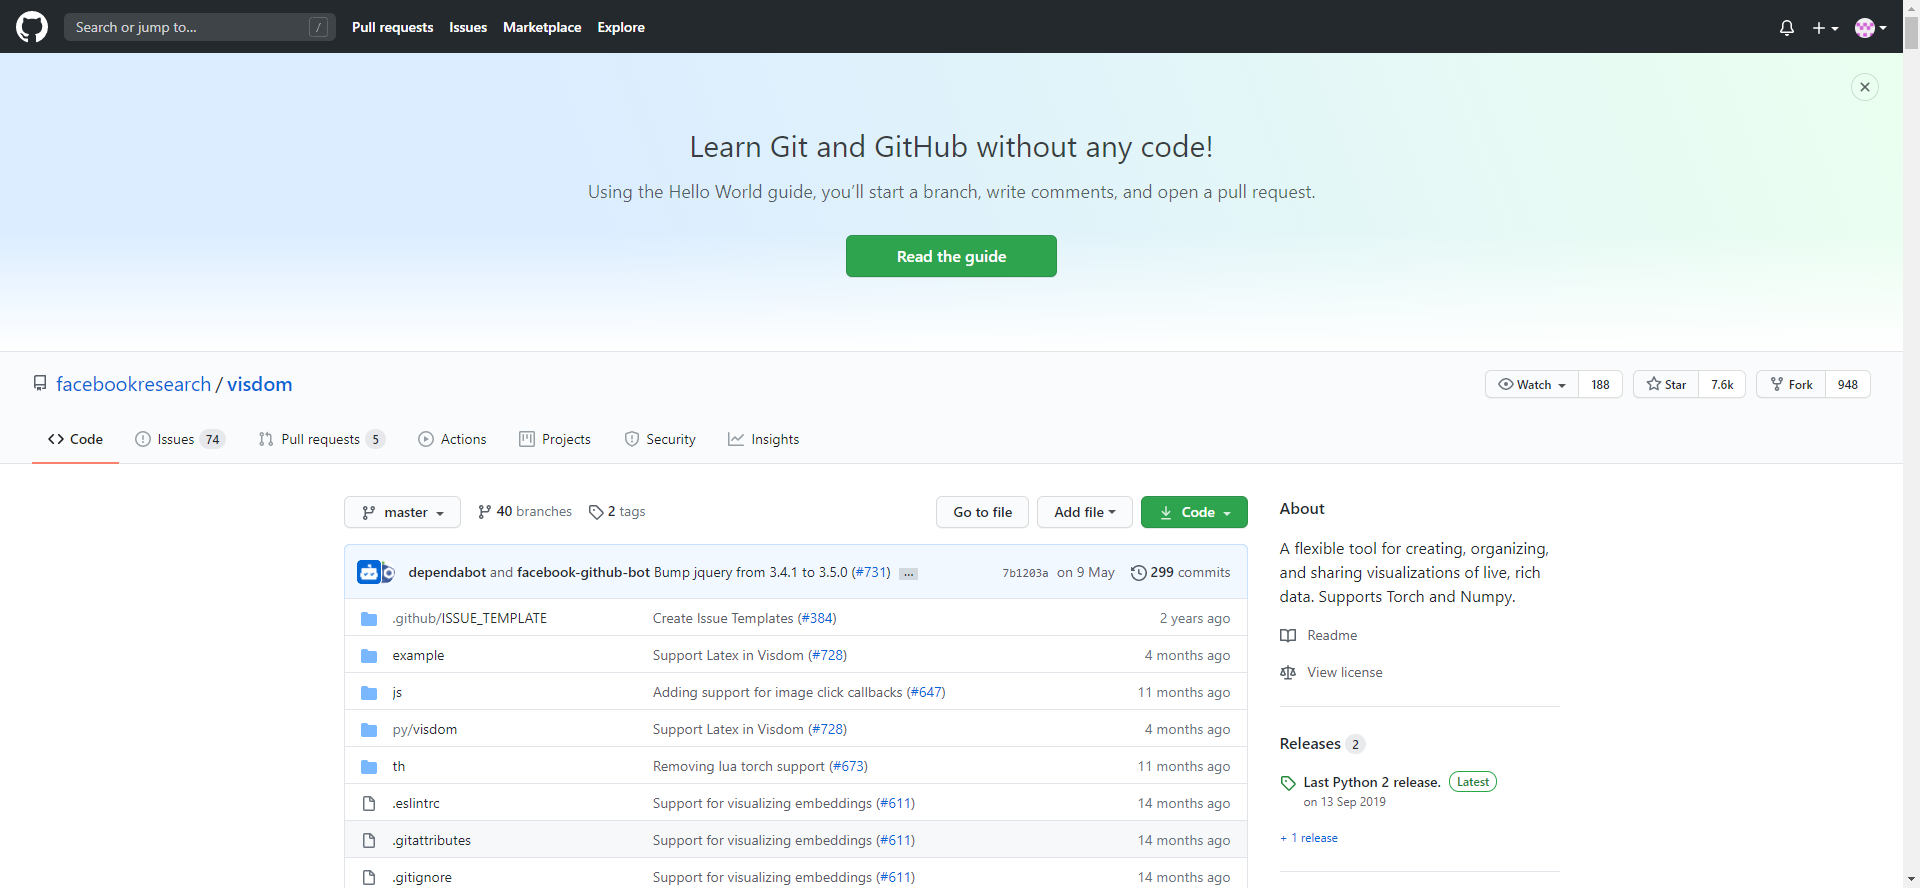Star the visdom repository

(1666, 384)
